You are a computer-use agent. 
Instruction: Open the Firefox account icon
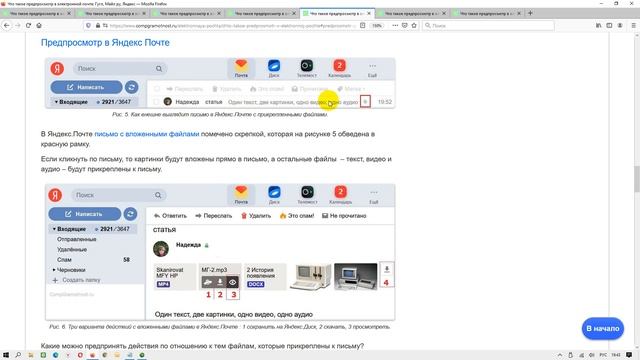[620, 25]
